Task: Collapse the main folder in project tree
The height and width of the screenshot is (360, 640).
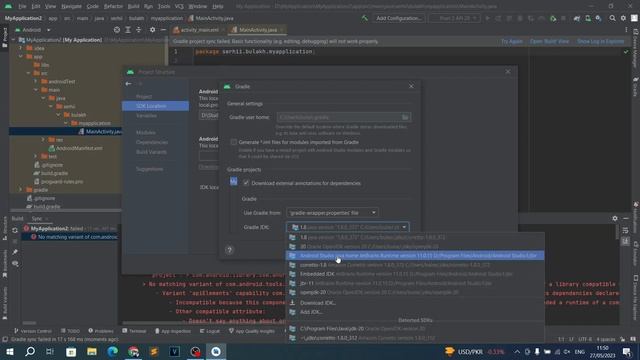Action: pyautogui.click(x=36, y=90)
